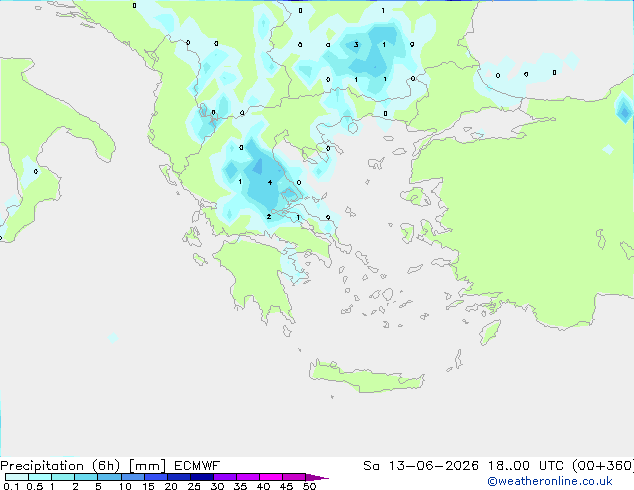
Task: Pick the 10–15 mm legend color swatch
Action: [132, 477]
